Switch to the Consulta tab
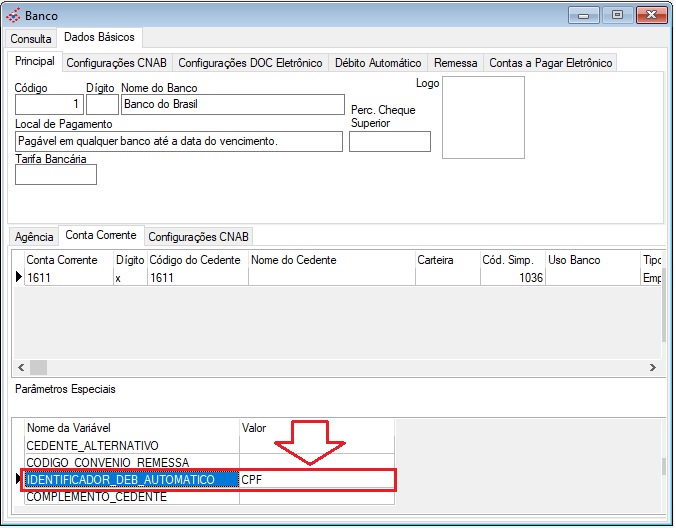 tap(31, 39)
